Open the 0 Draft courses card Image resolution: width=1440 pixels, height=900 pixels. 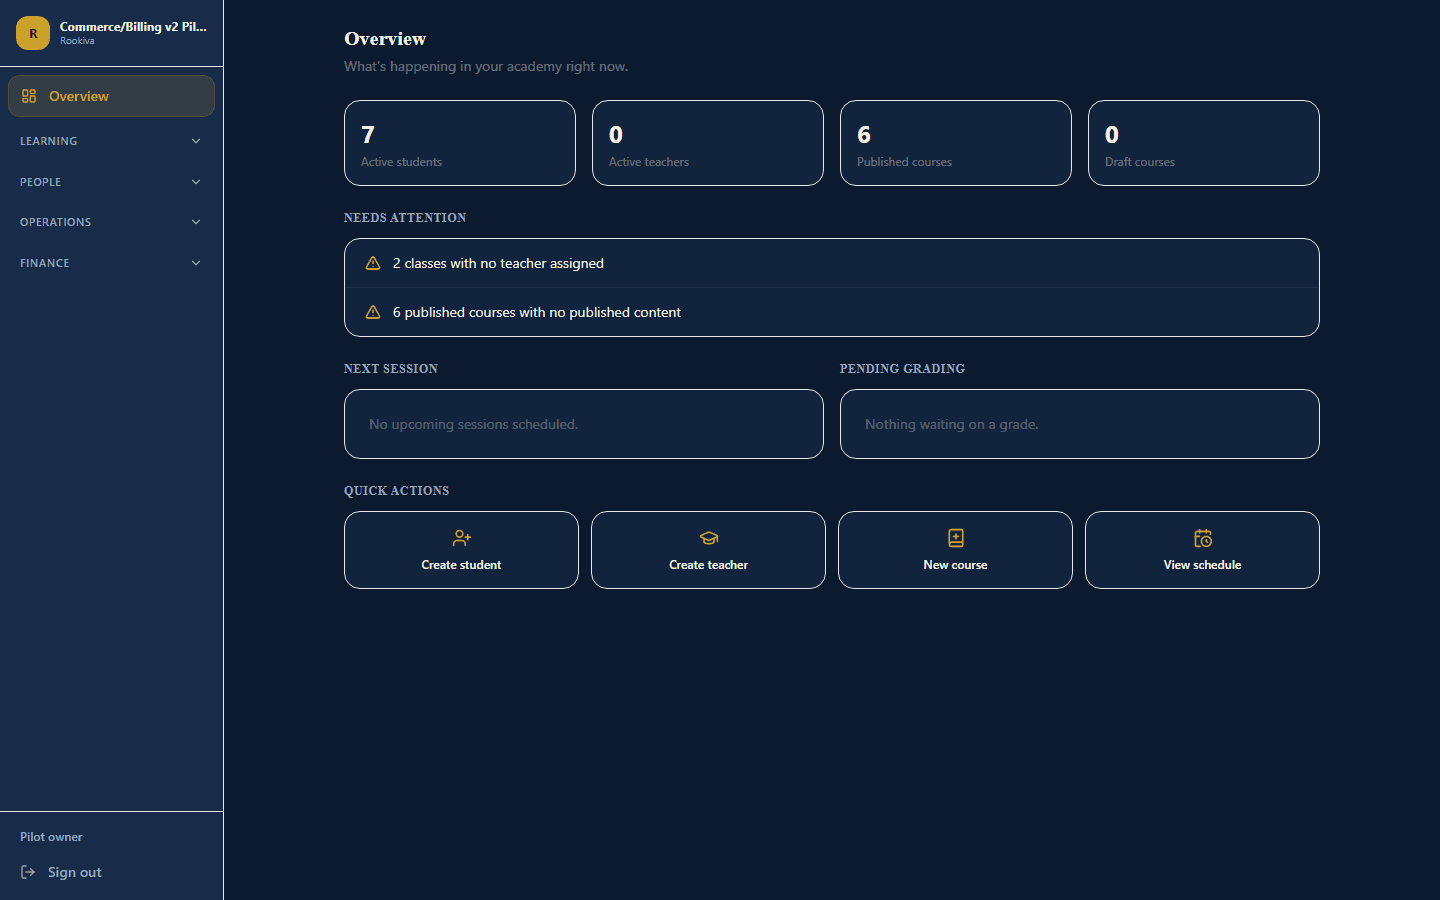pos(1204,143)
